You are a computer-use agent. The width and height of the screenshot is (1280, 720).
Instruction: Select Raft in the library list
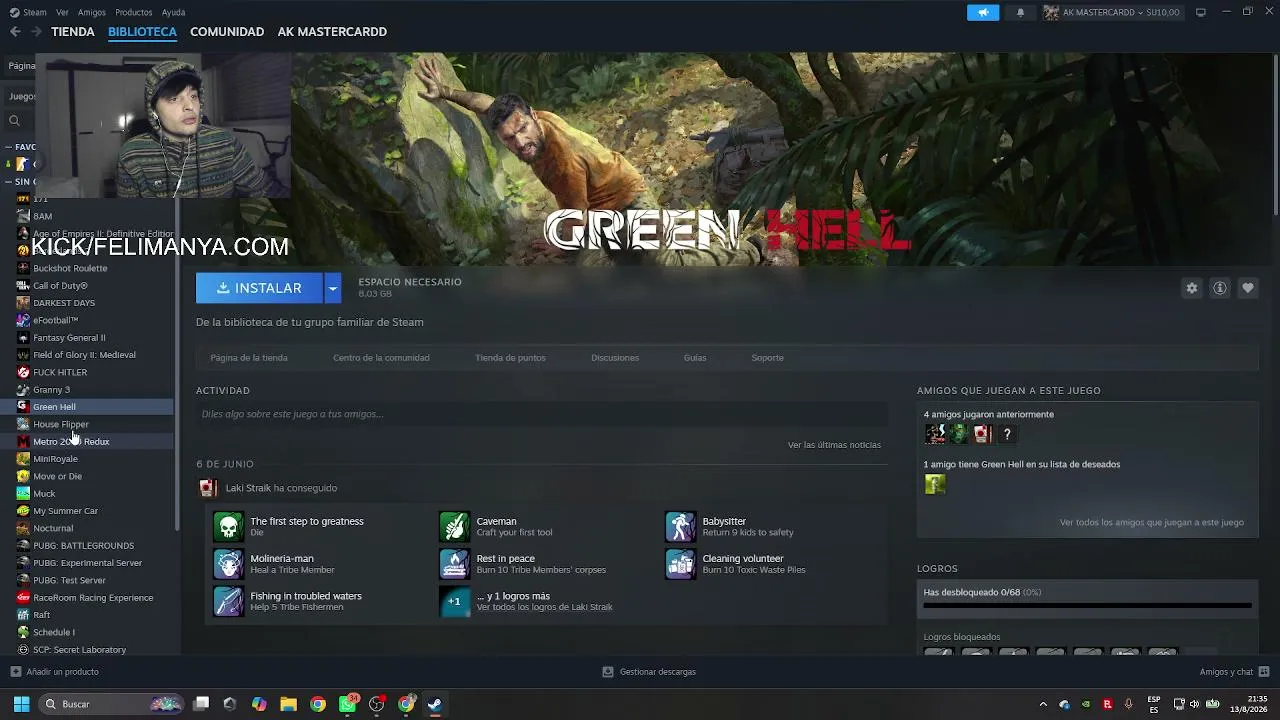[41, 615]
